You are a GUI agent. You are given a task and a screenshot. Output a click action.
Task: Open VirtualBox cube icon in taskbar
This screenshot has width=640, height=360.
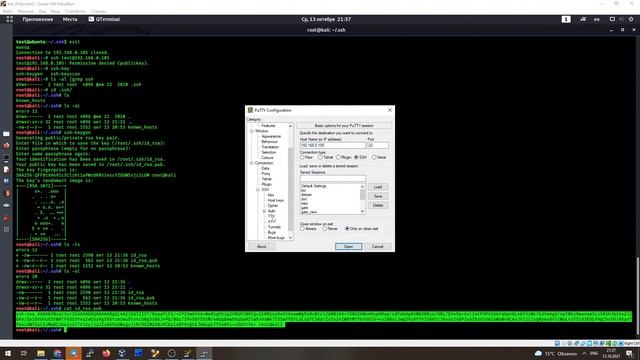point(122,353)
